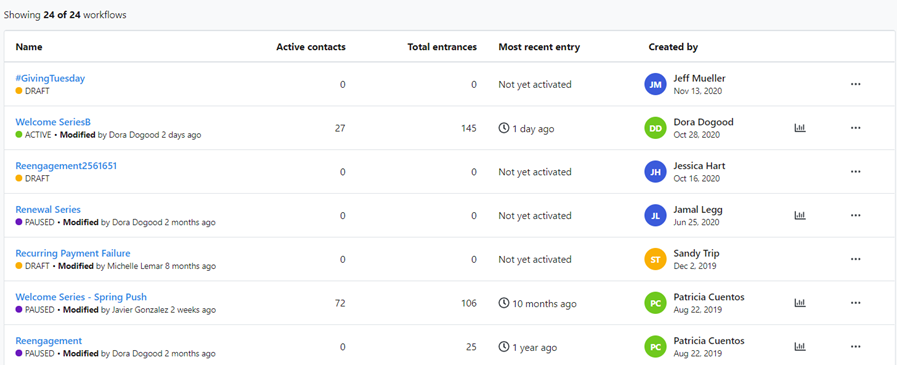The width and height of the screenshot is (898, 365).
Task: View chart icon for Reengagement row
Action: point(799,347)
